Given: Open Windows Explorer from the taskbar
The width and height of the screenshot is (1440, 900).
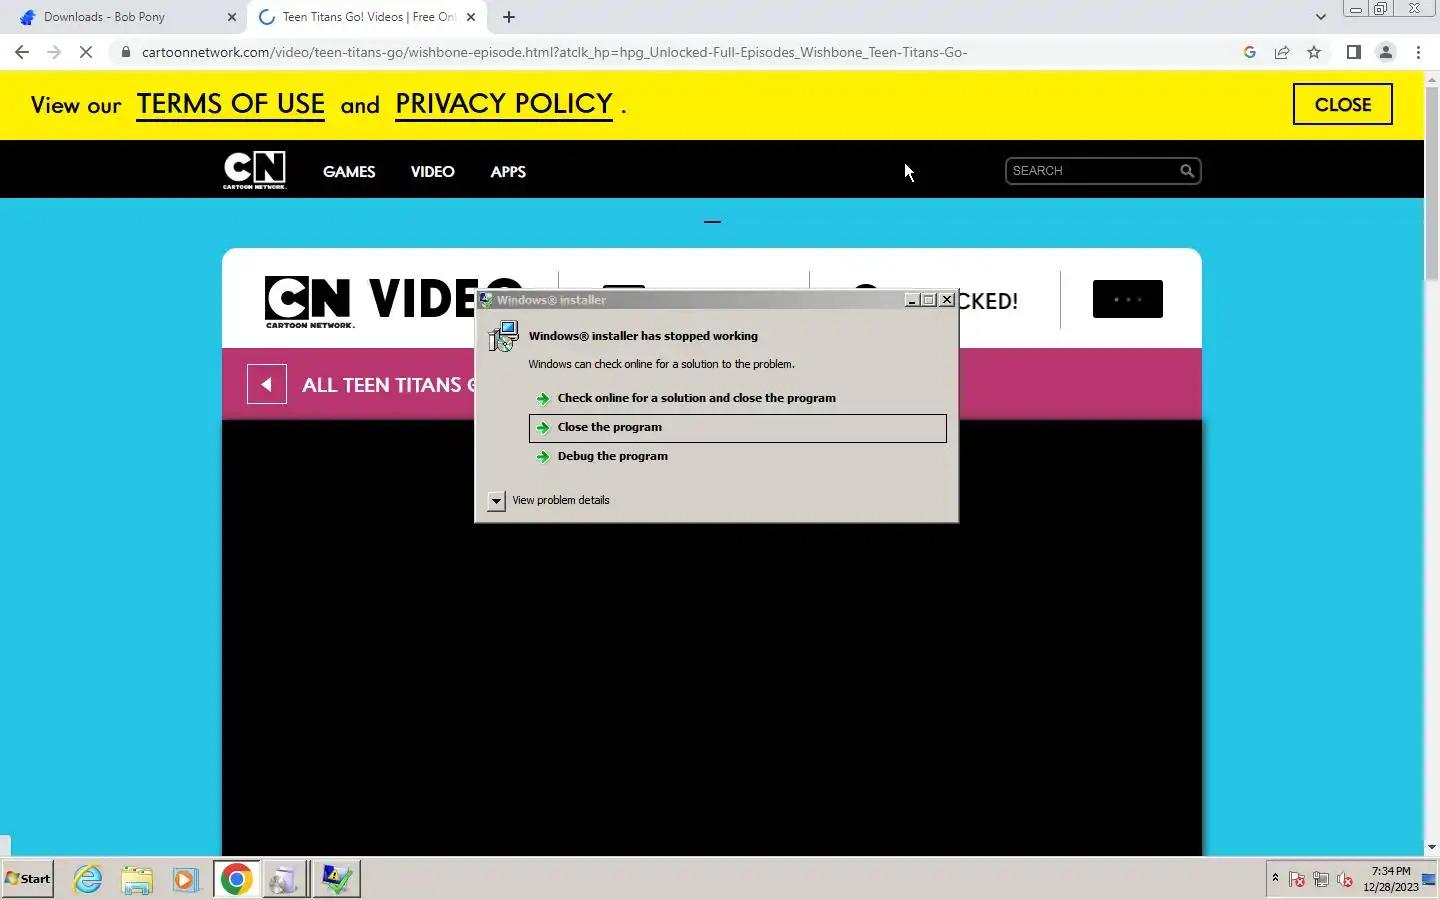Looking at the screenshot, I should [137, 879].
